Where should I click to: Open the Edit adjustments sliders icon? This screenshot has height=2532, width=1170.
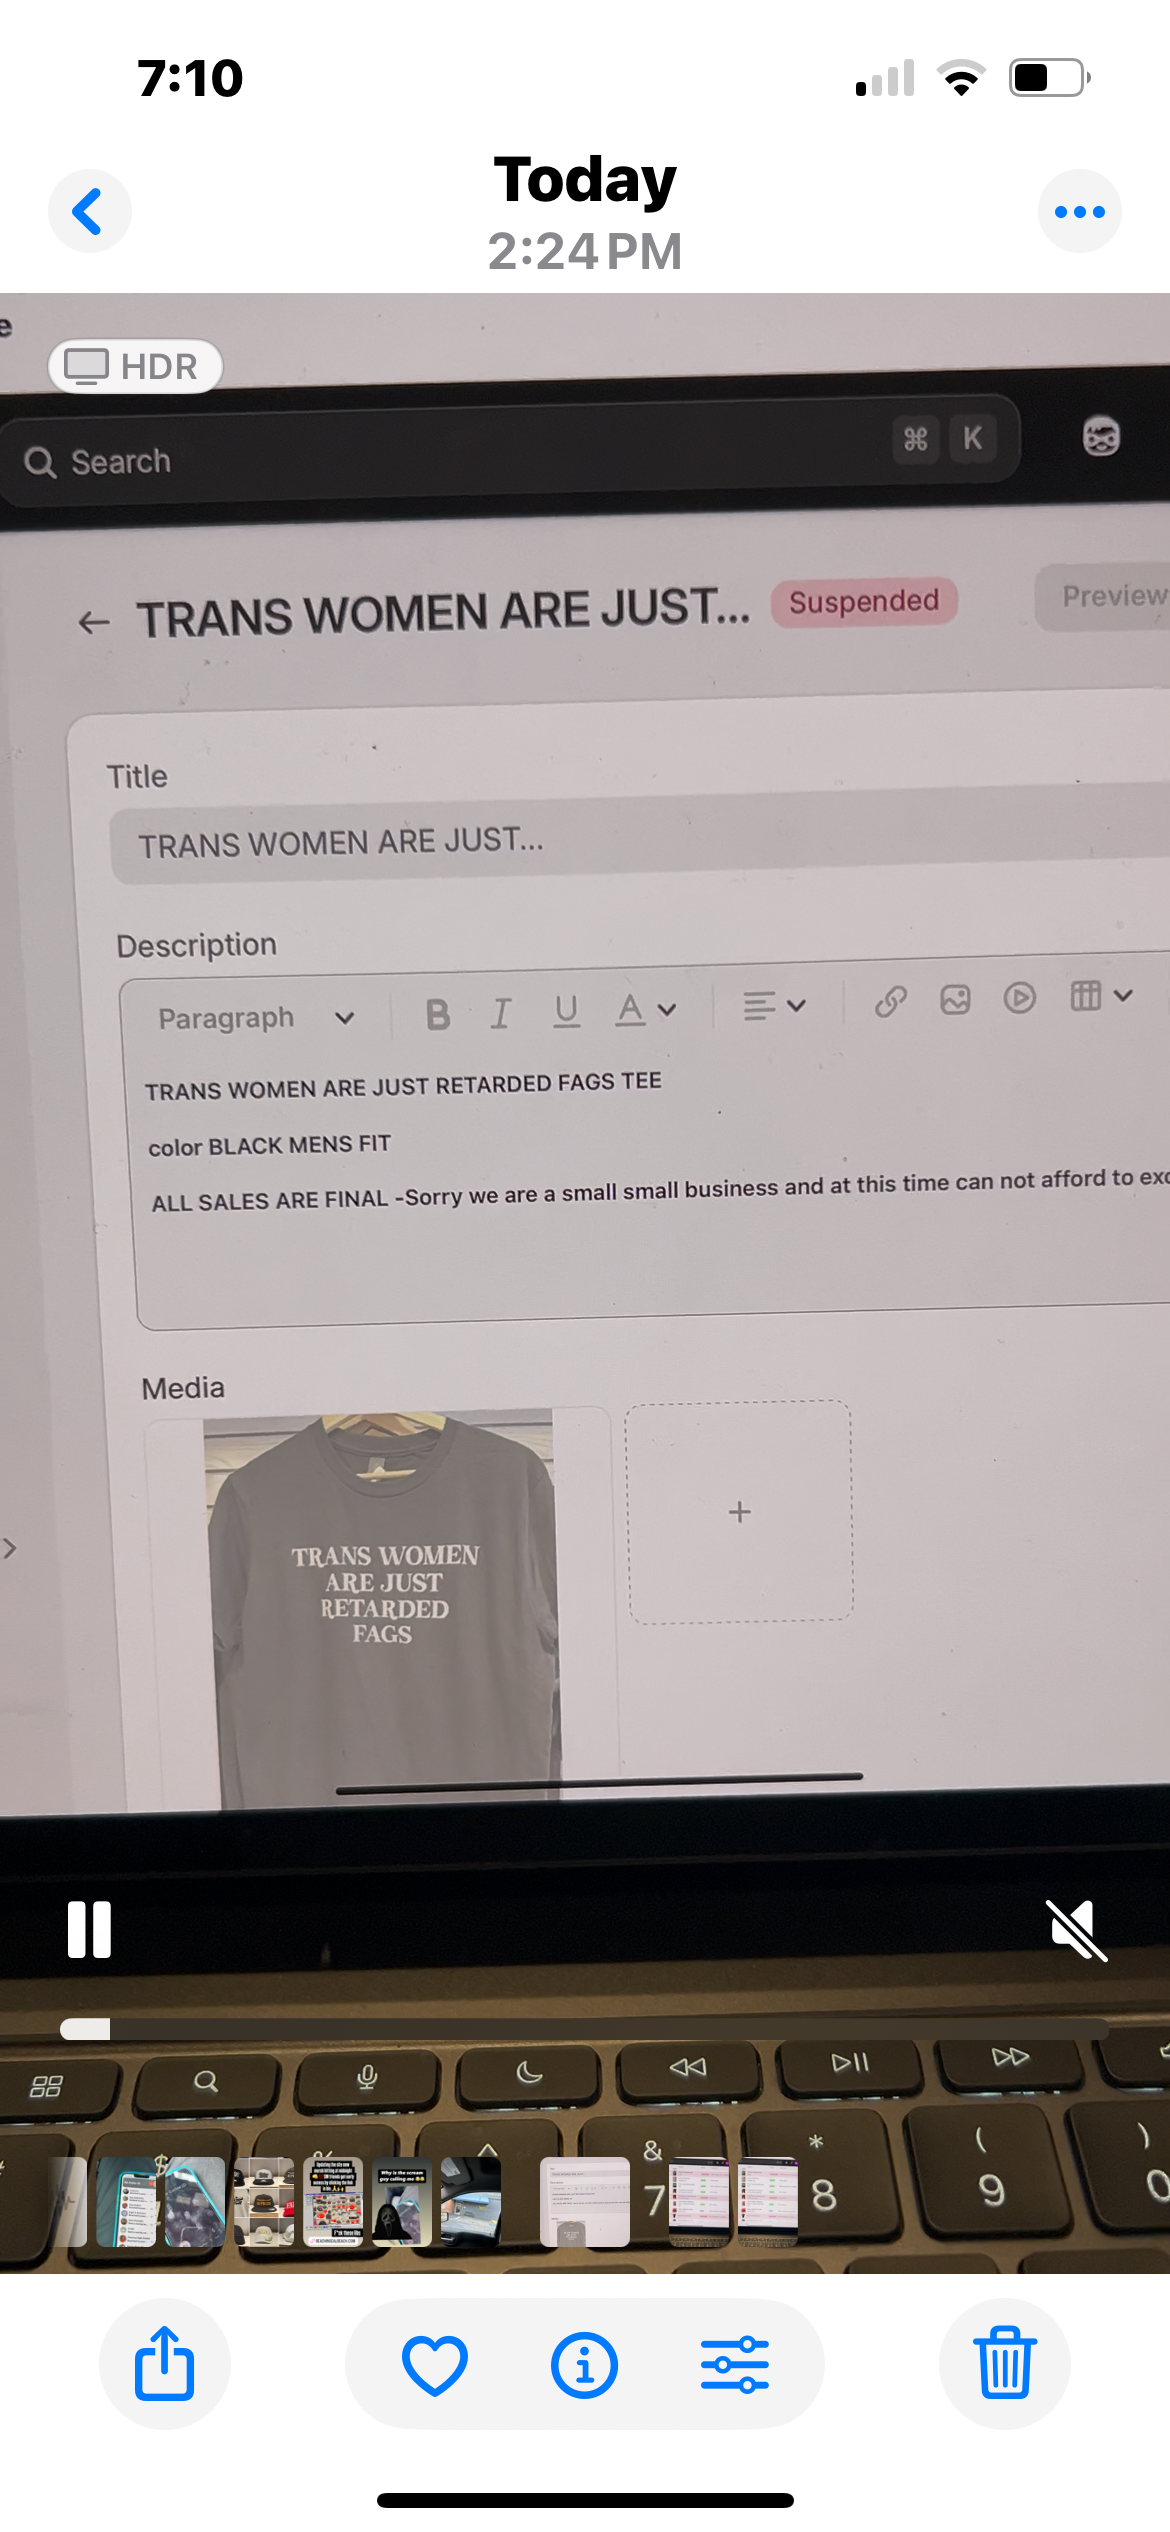735,2364
